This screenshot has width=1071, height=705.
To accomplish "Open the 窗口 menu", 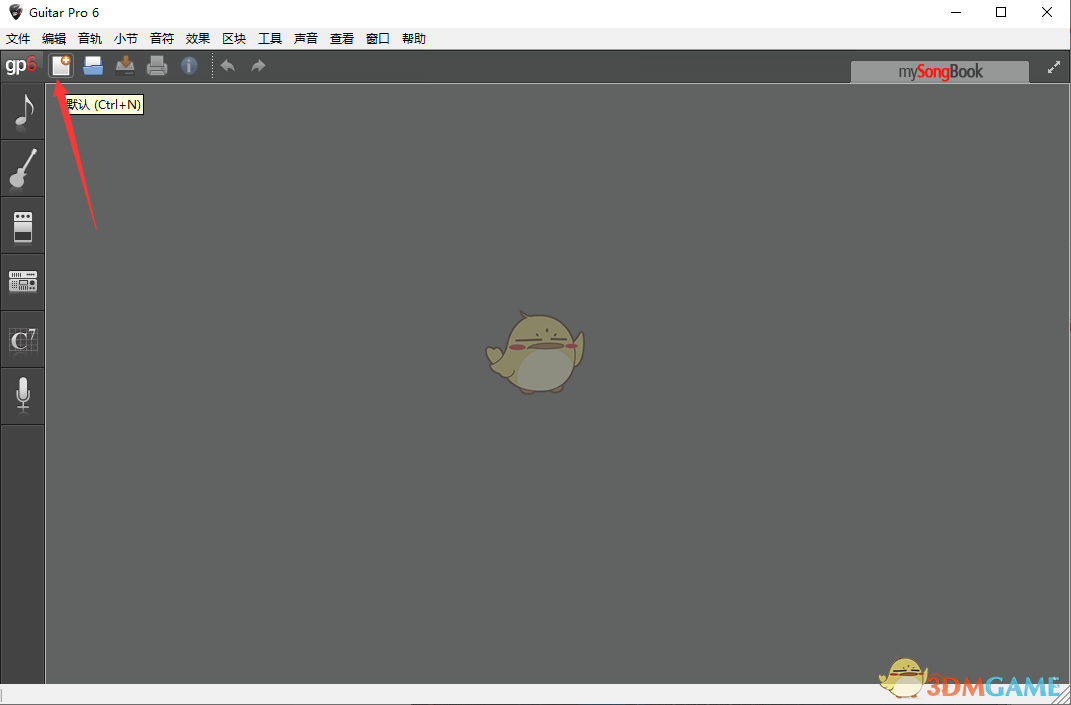I will (x=378, y=39).
